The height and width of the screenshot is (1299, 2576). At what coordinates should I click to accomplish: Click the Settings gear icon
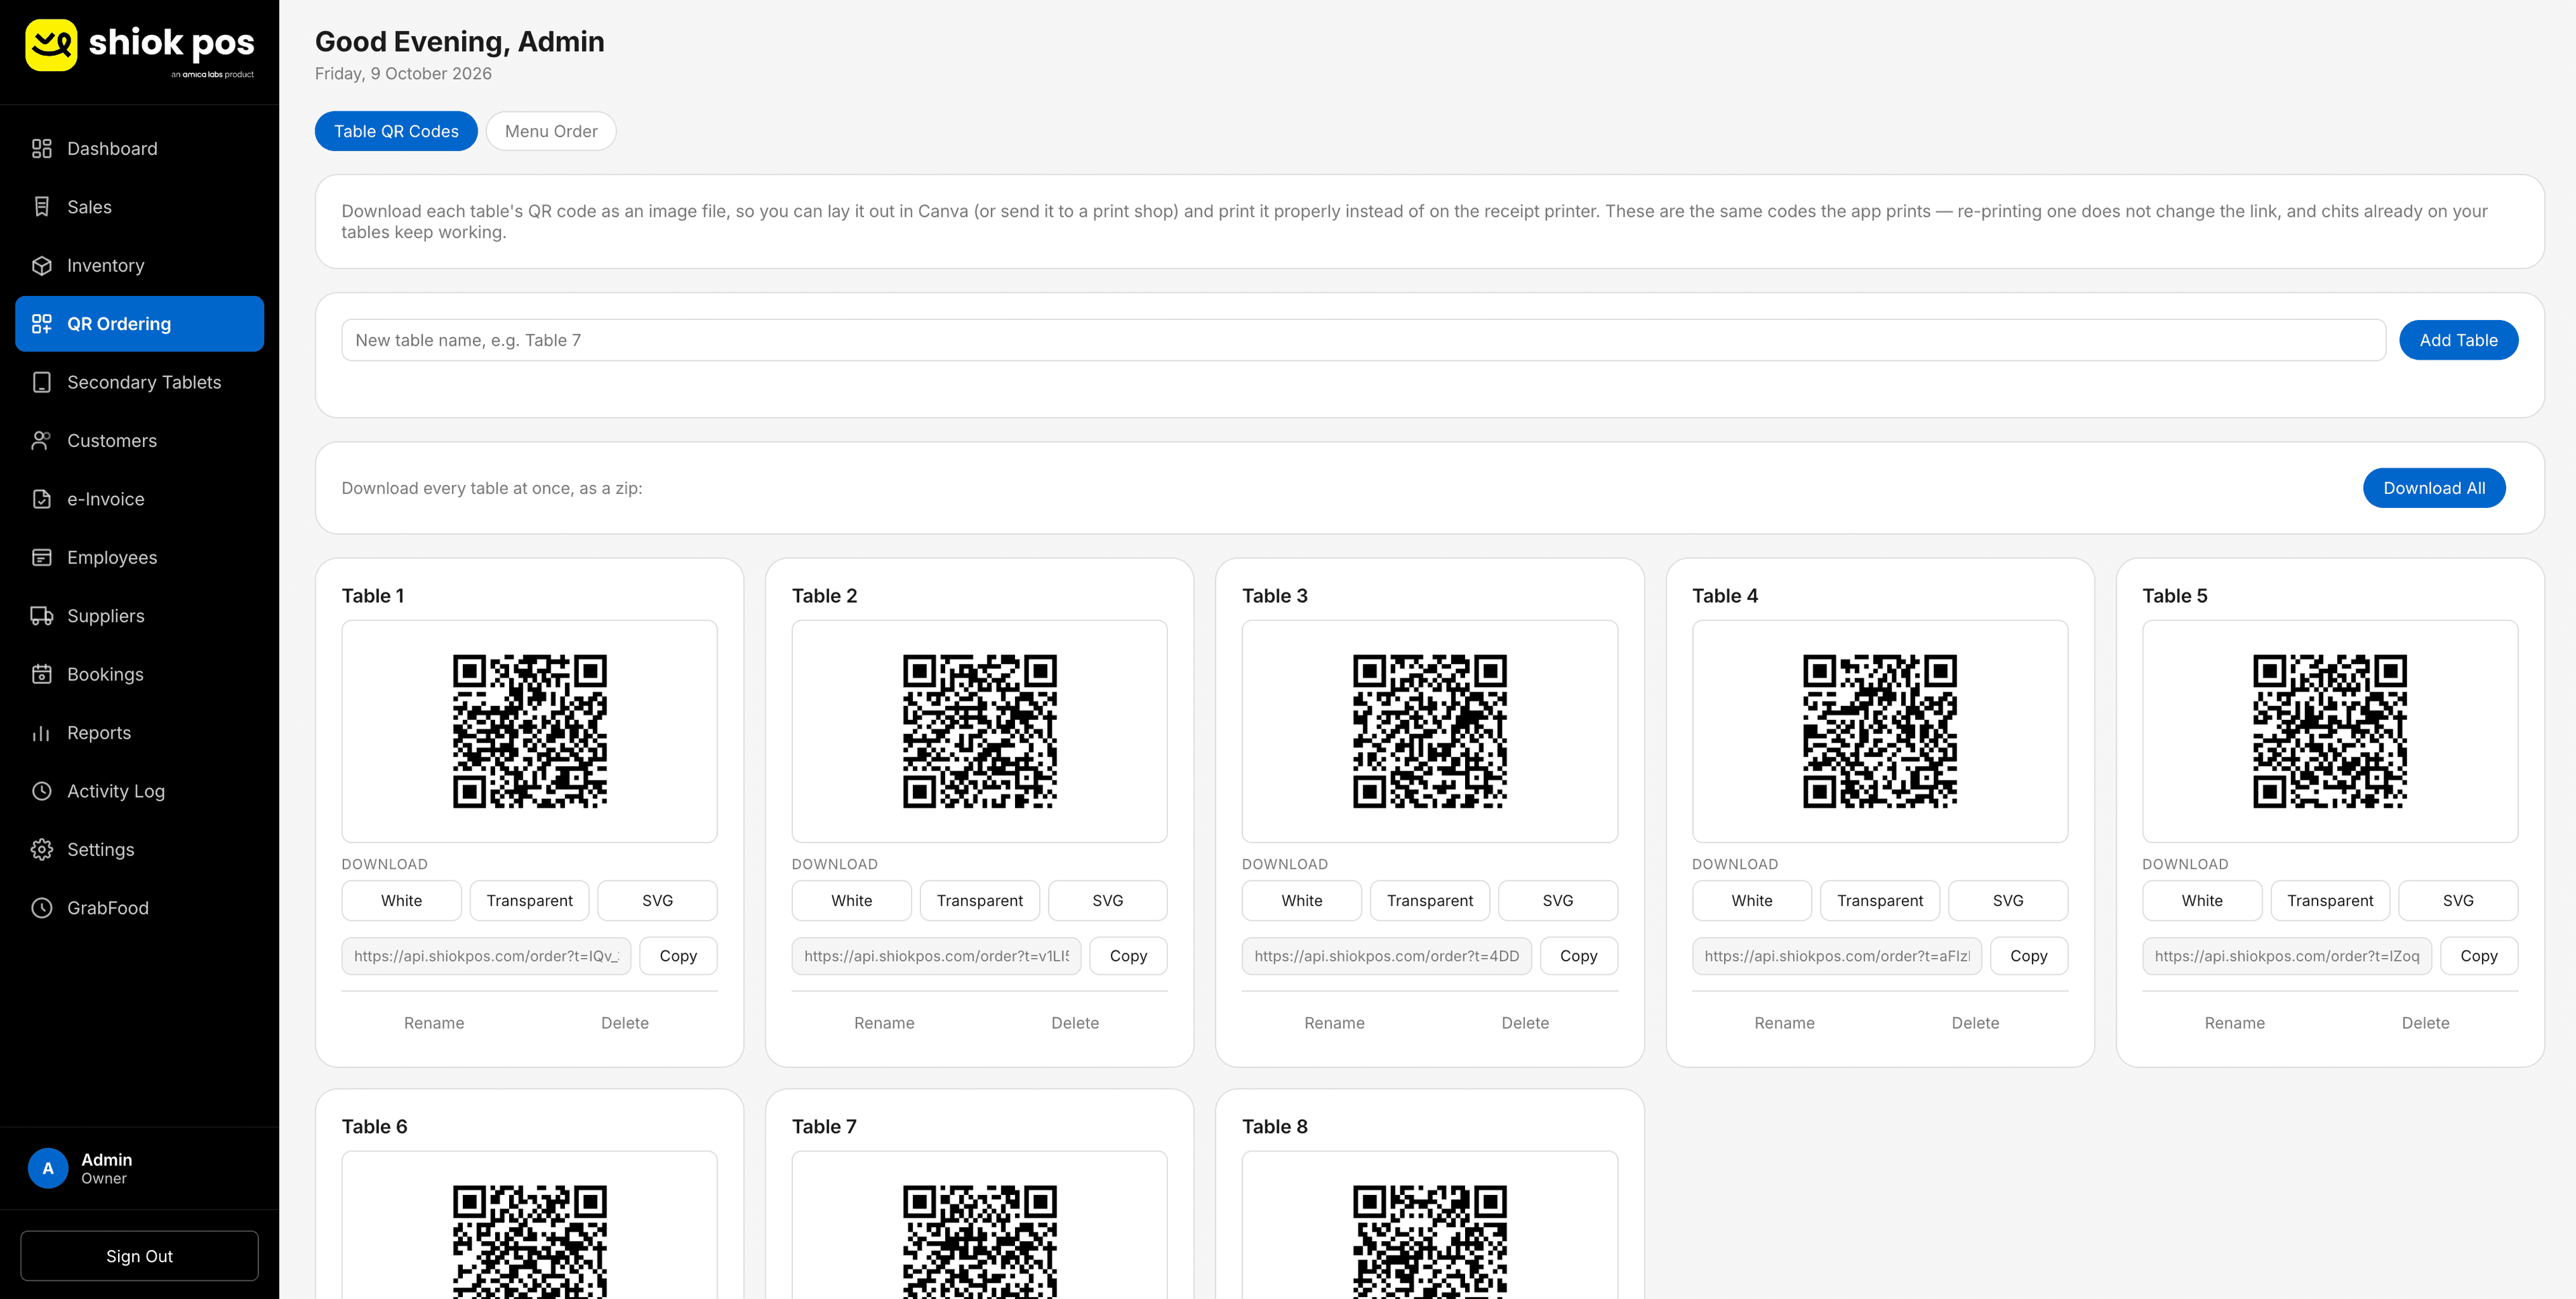41,850
